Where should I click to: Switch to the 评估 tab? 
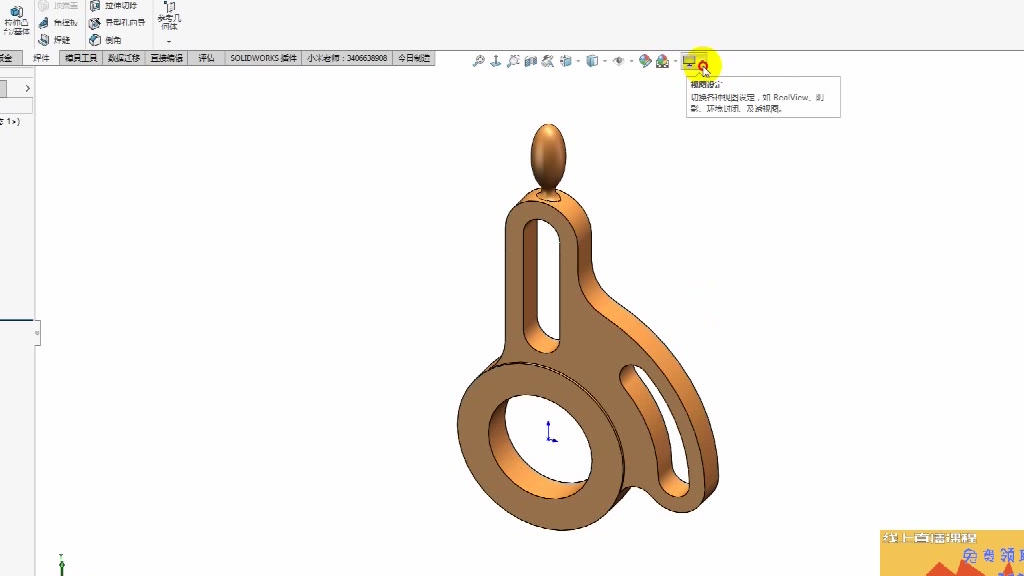pos(206,58)
